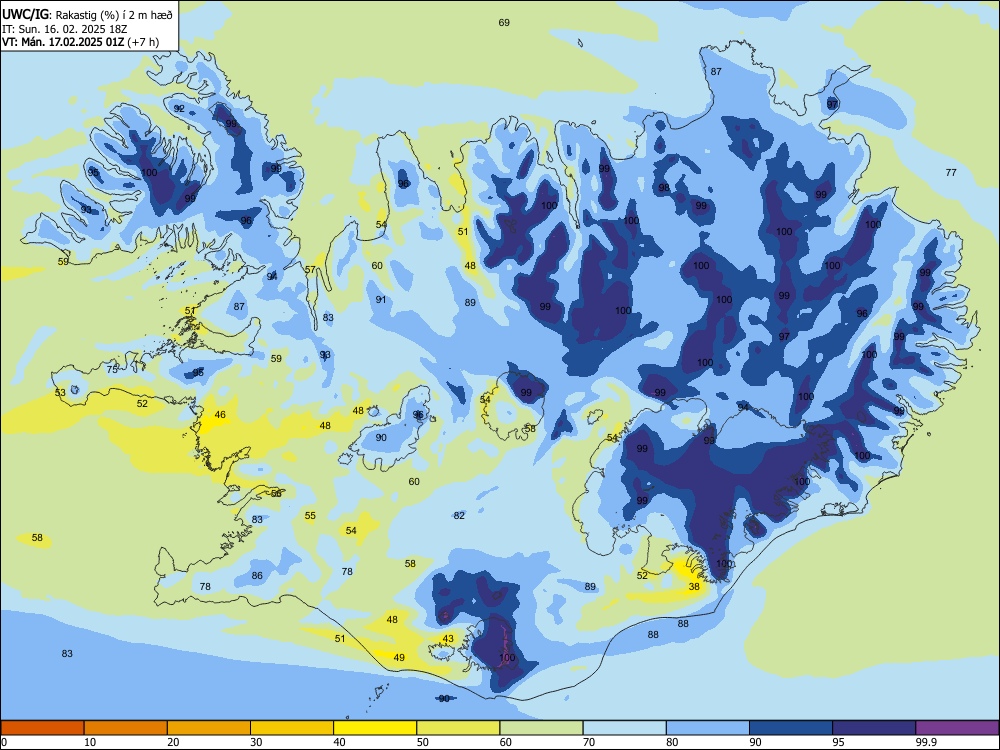
Task: Click the title text 'Rakastig (%) í 2 m hæð'
Action: (115, 15)
